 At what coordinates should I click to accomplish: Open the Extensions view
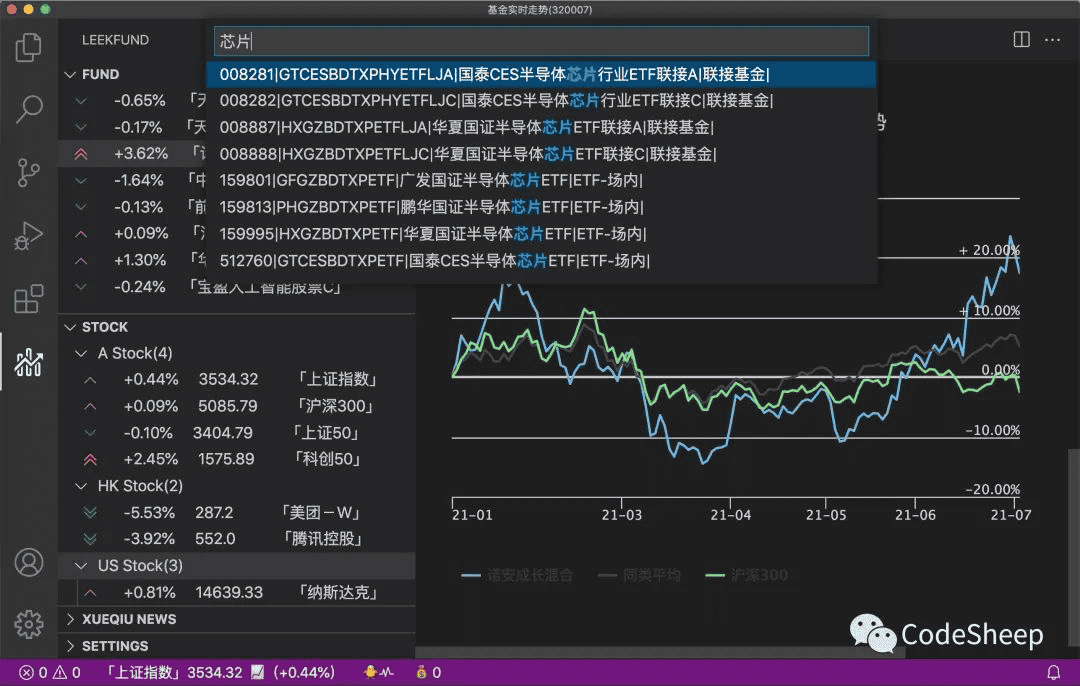28,299
